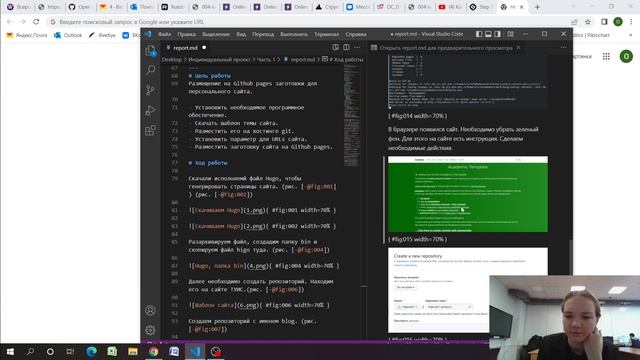
Task: Click the open preview to the side icon
Action: (335, 47)
